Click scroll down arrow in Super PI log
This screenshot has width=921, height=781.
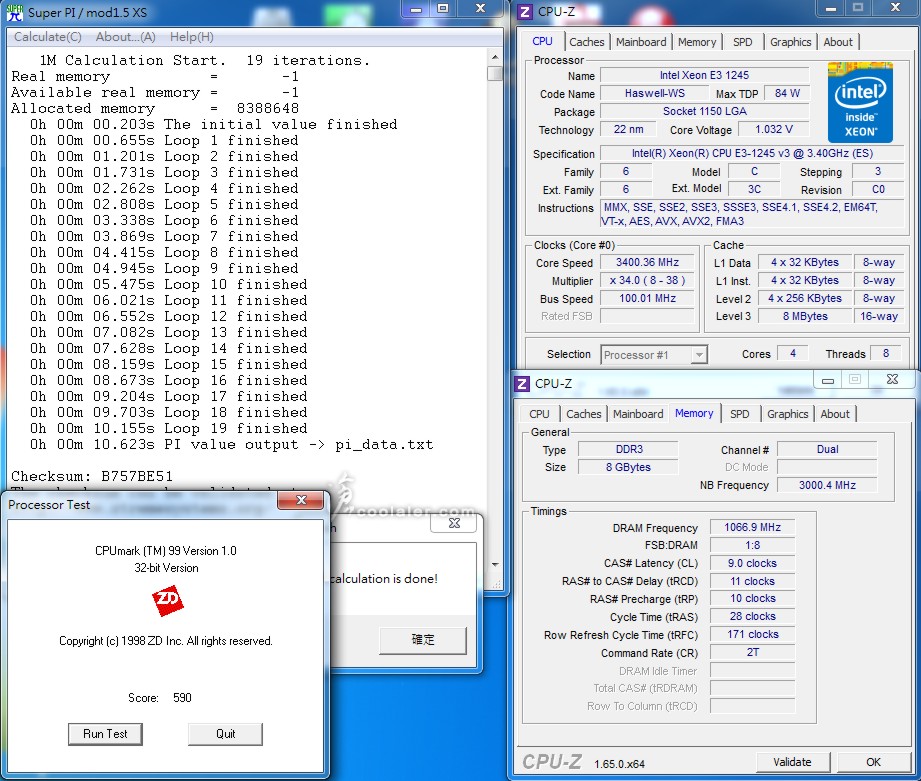pos(495,564)
